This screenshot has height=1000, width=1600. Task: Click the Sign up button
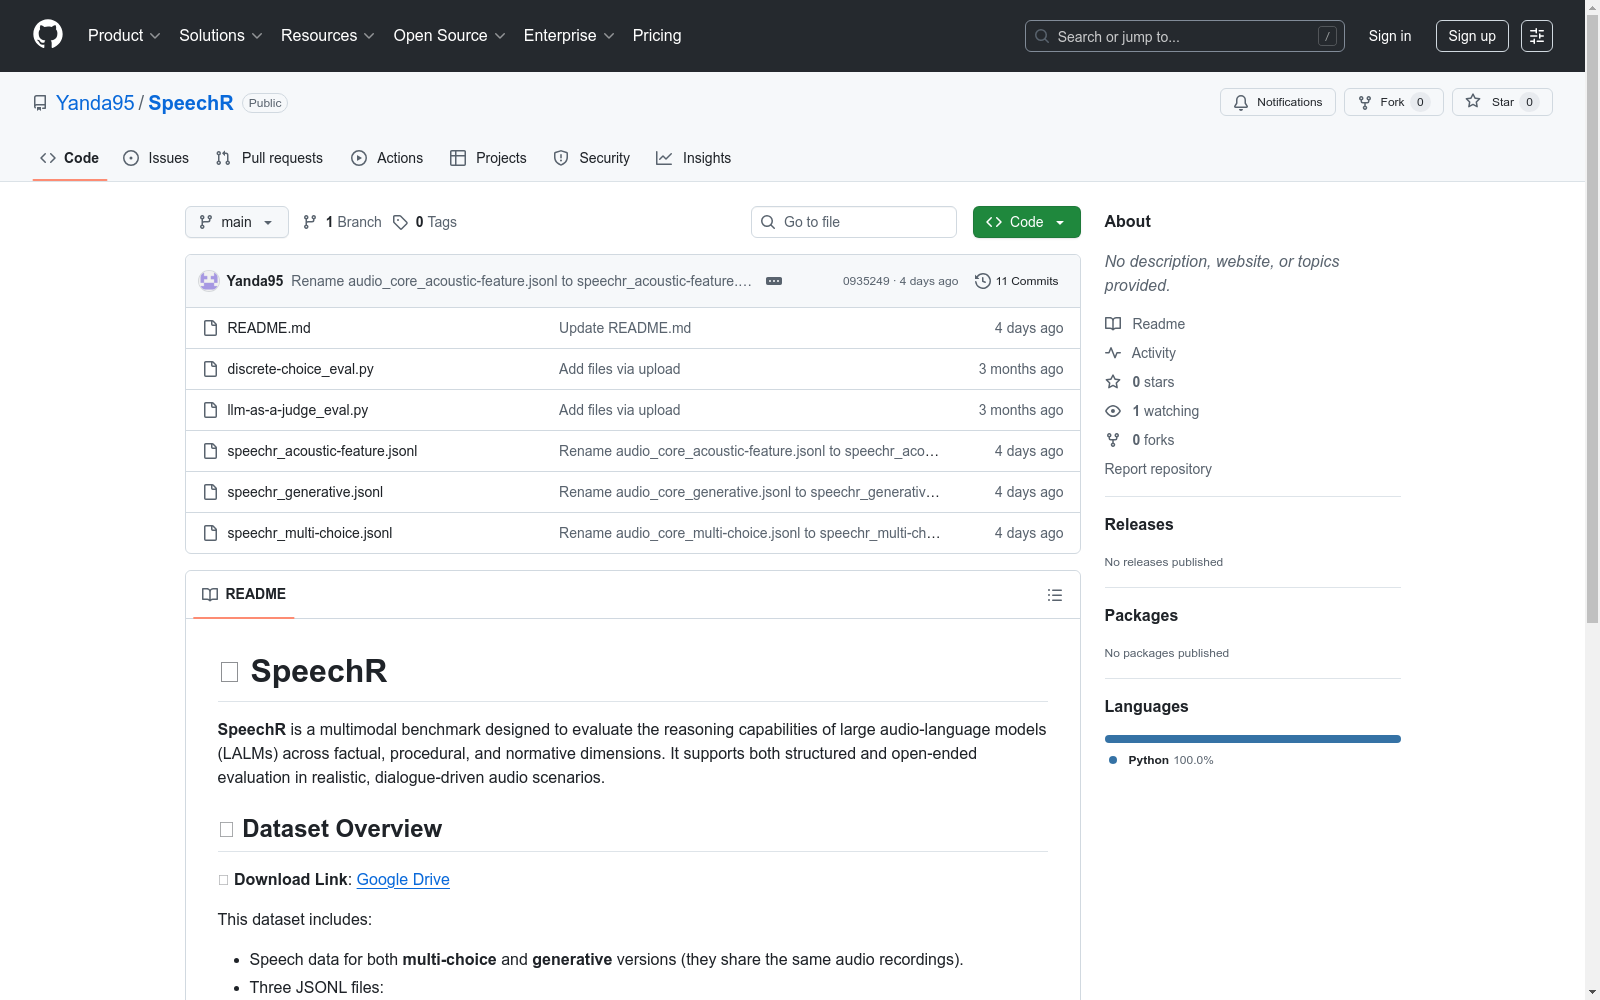(1472, 36)
